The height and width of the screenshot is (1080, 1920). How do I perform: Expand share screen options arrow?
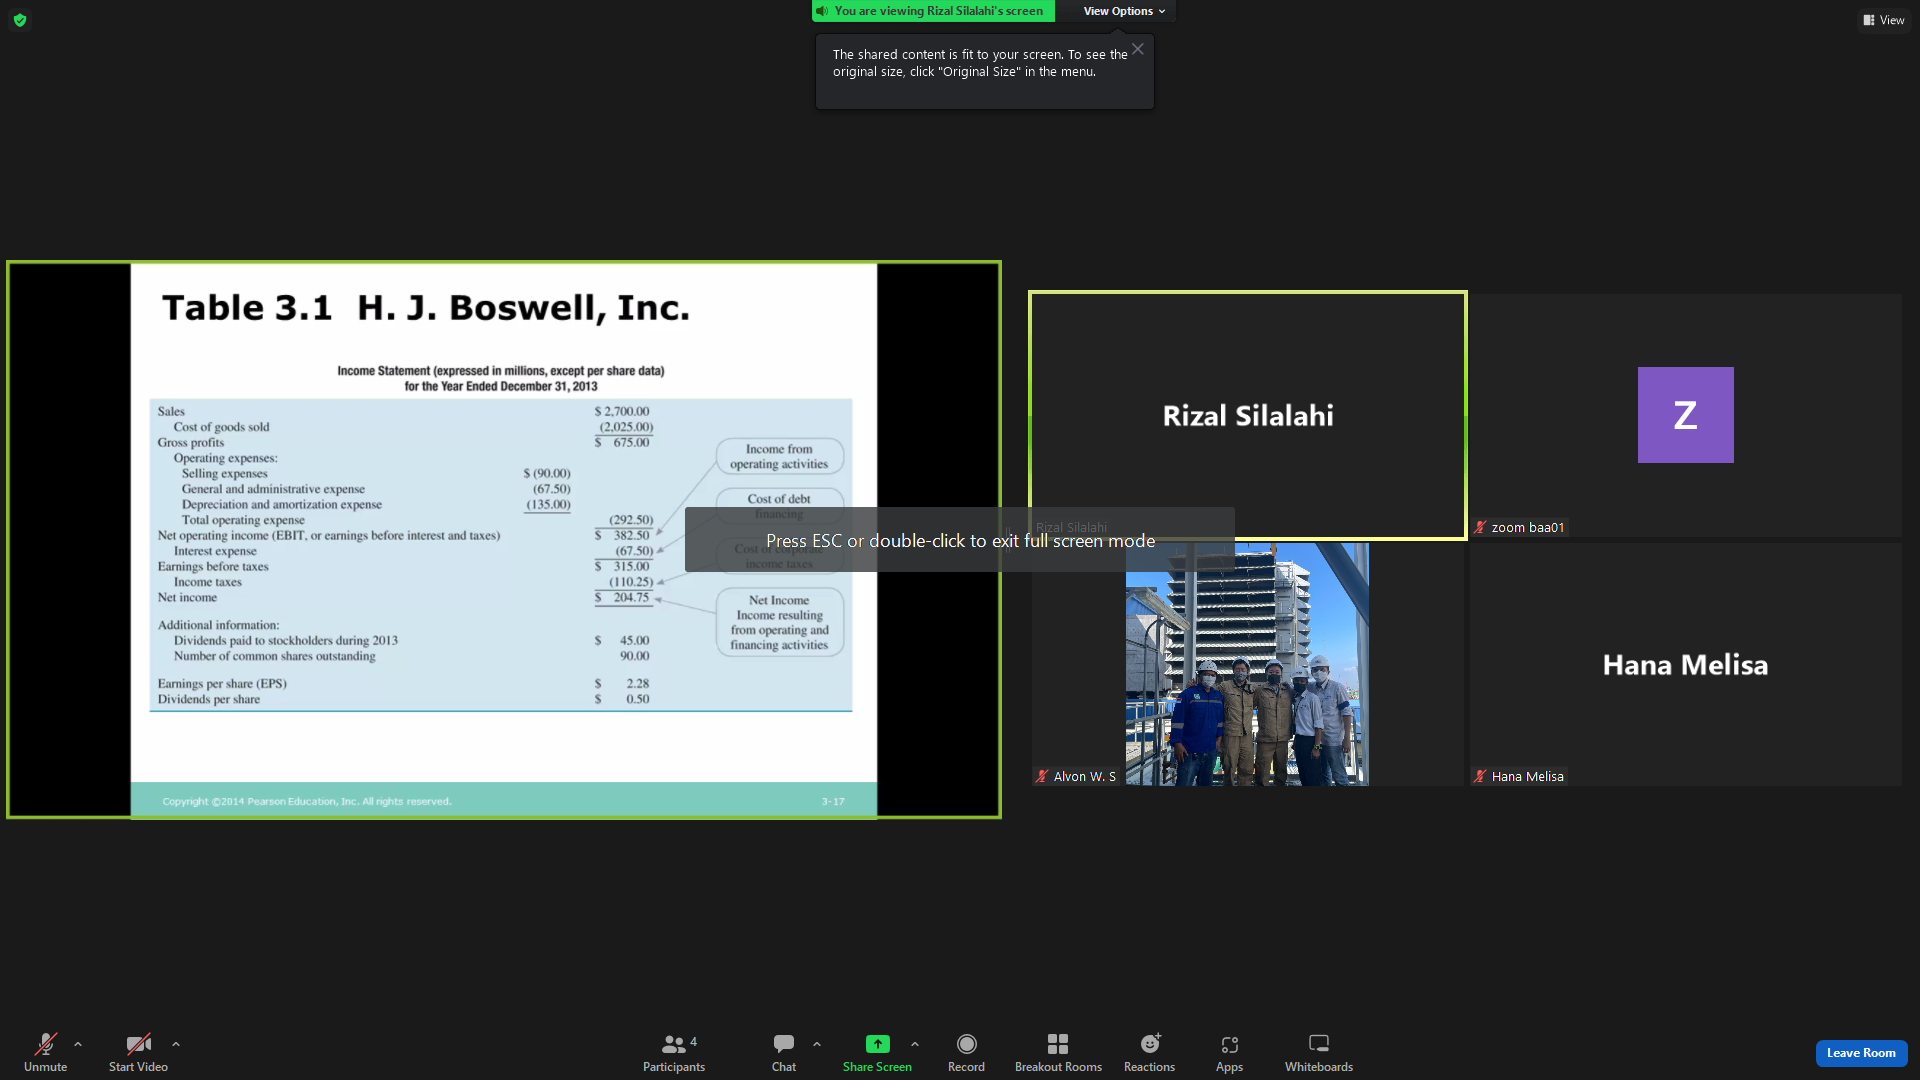click(x=915, y=1044)
